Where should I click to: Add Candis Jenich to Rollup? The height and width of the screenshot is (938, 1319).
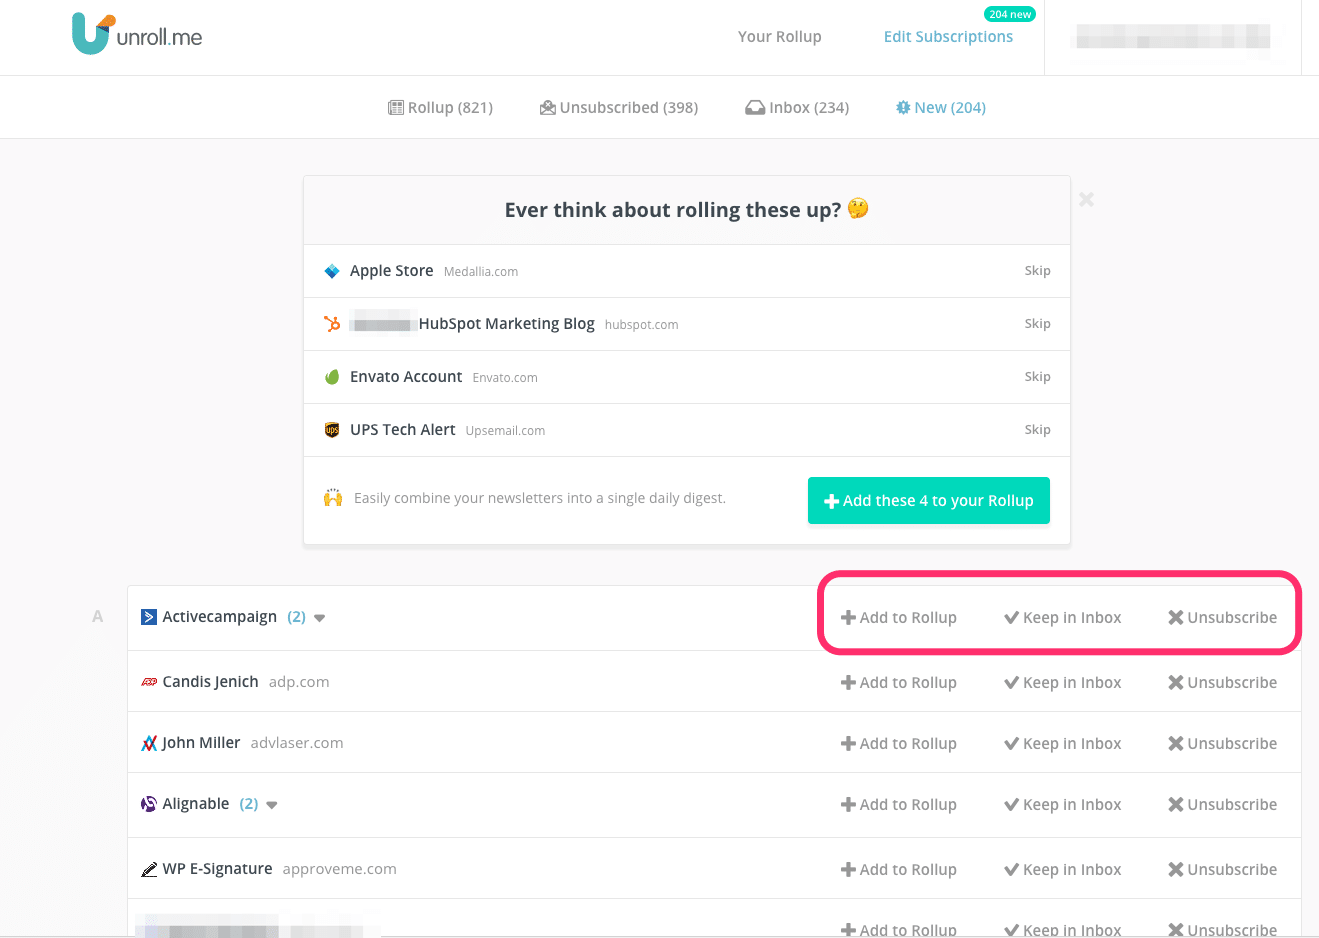pos(898,683)
